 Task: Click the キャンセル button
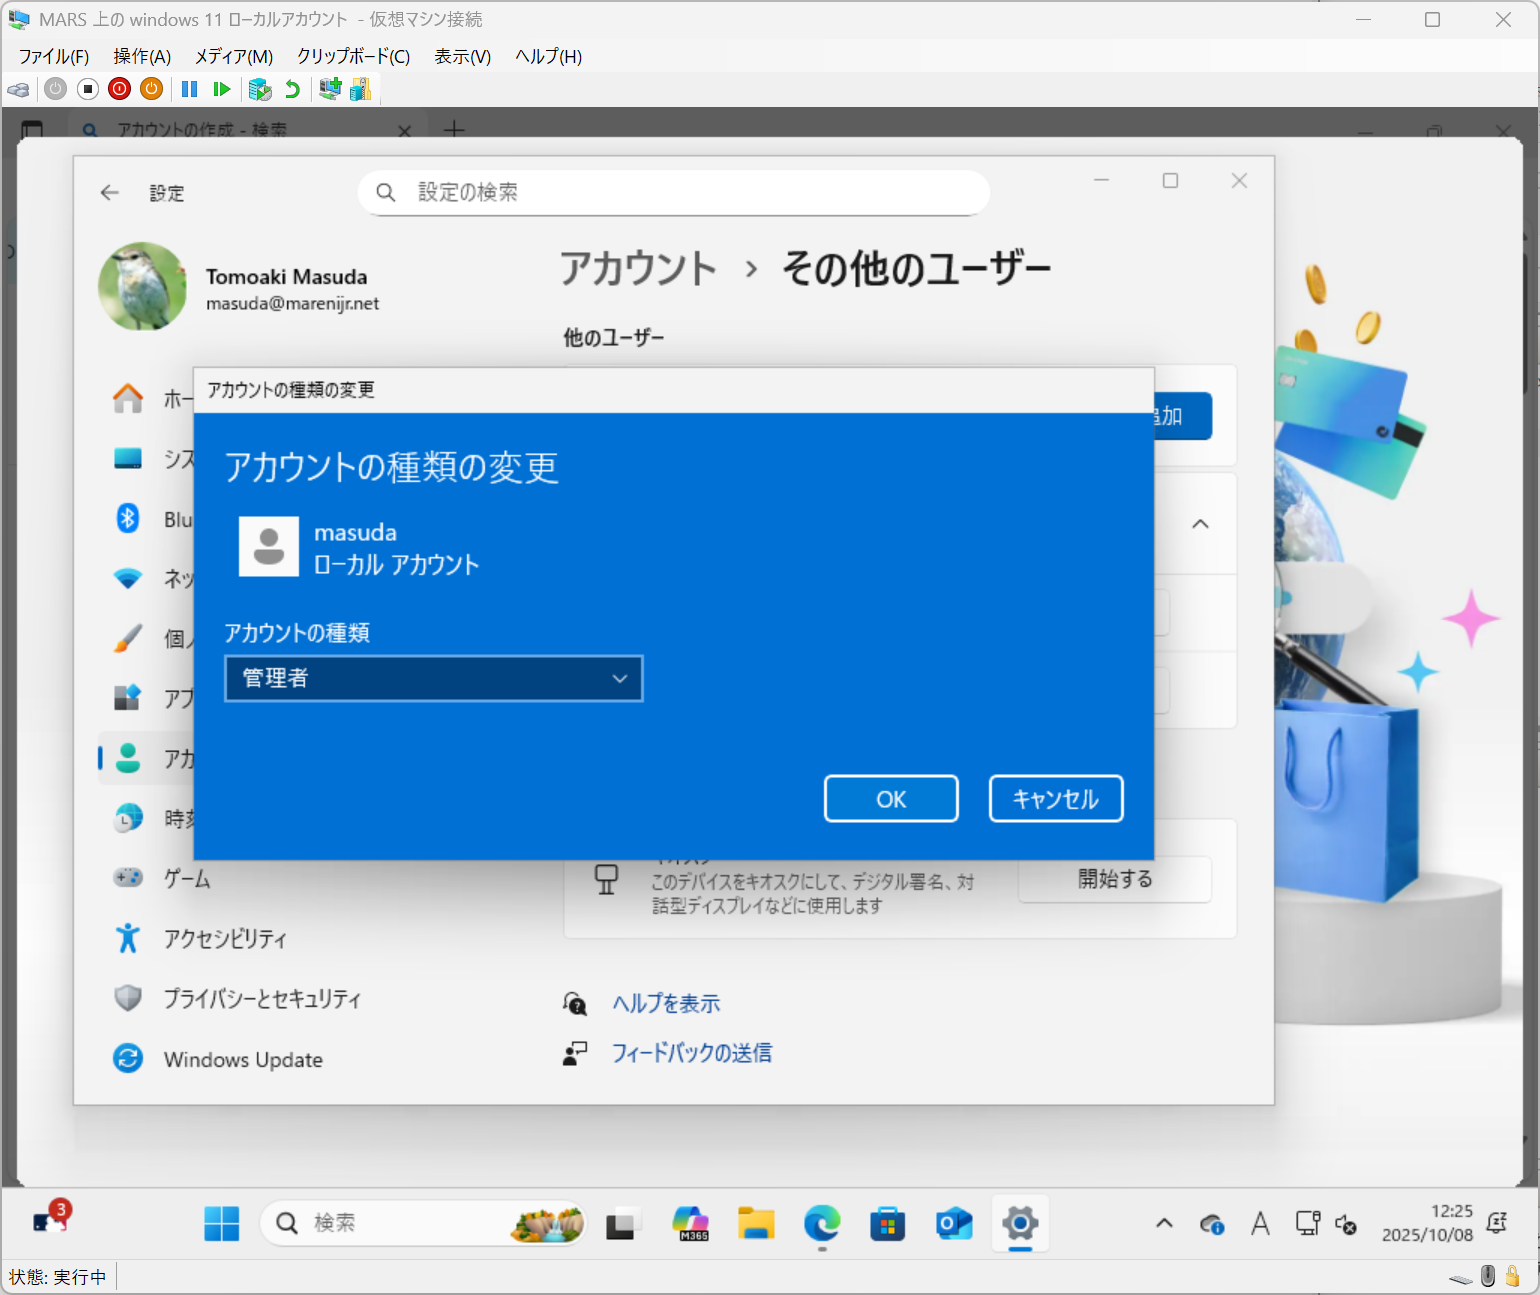[1056, 799]
